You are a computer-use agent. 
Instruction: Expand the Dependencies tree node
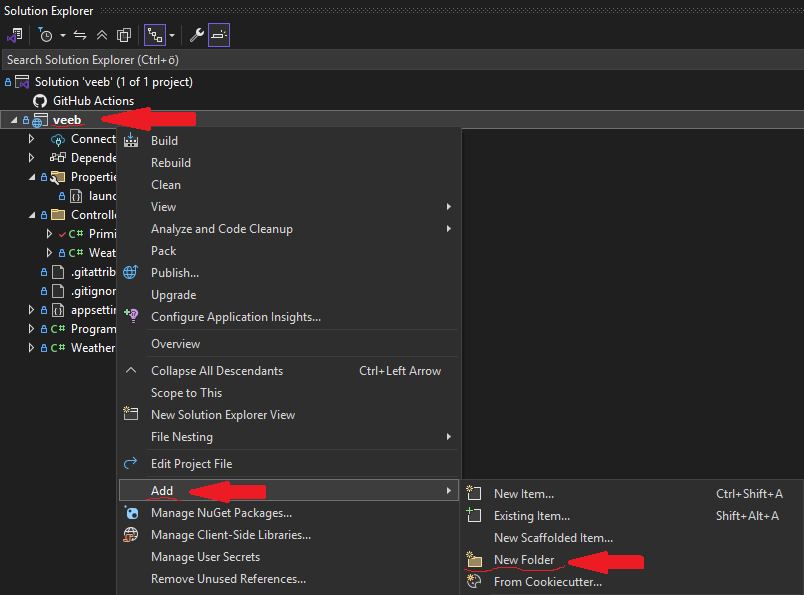point(31,158)
